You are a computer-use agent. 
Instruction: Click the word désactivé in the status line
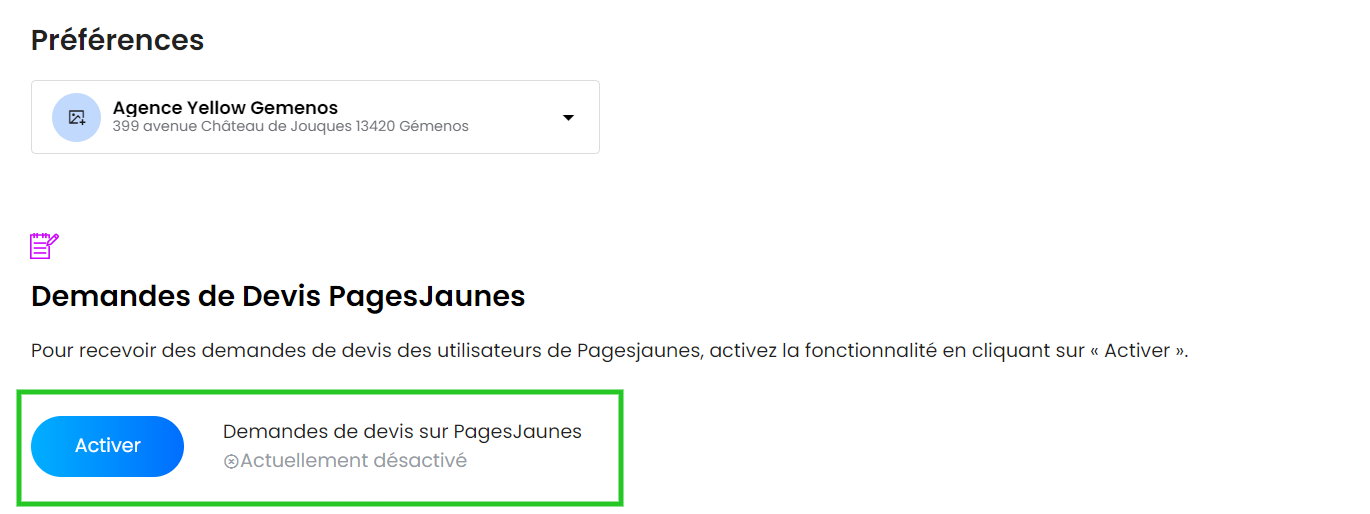pyautogui.click(x=420, y=461)
